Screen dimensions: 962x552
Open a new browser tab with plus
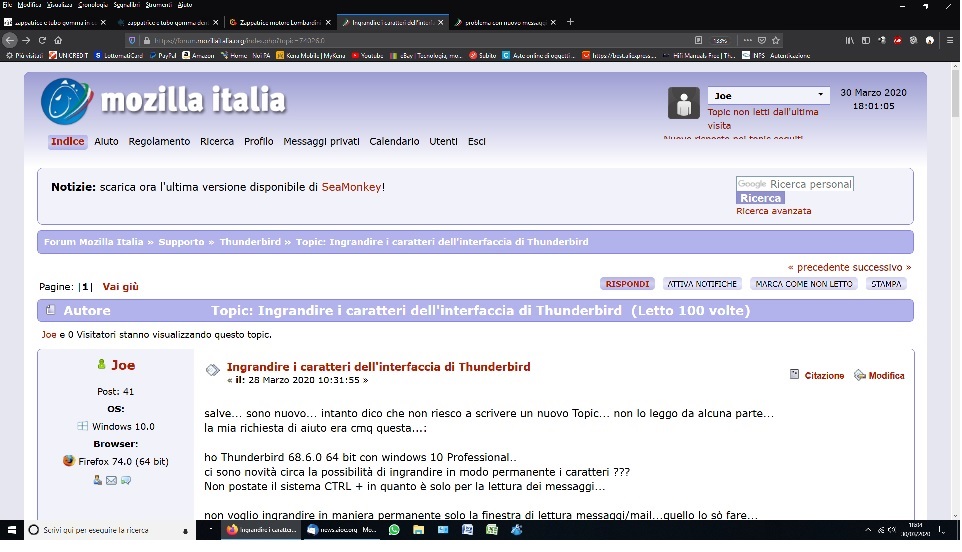(570, 22)
